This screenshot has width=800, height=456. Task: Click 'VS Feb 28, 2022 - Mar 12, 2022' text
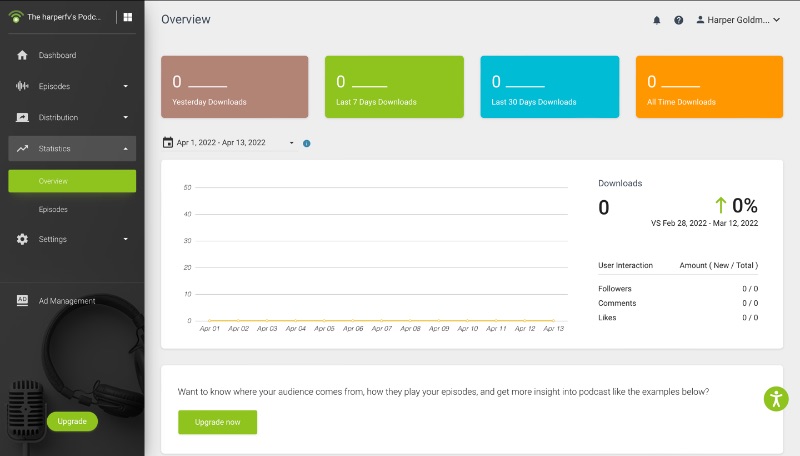pos(704,223)
